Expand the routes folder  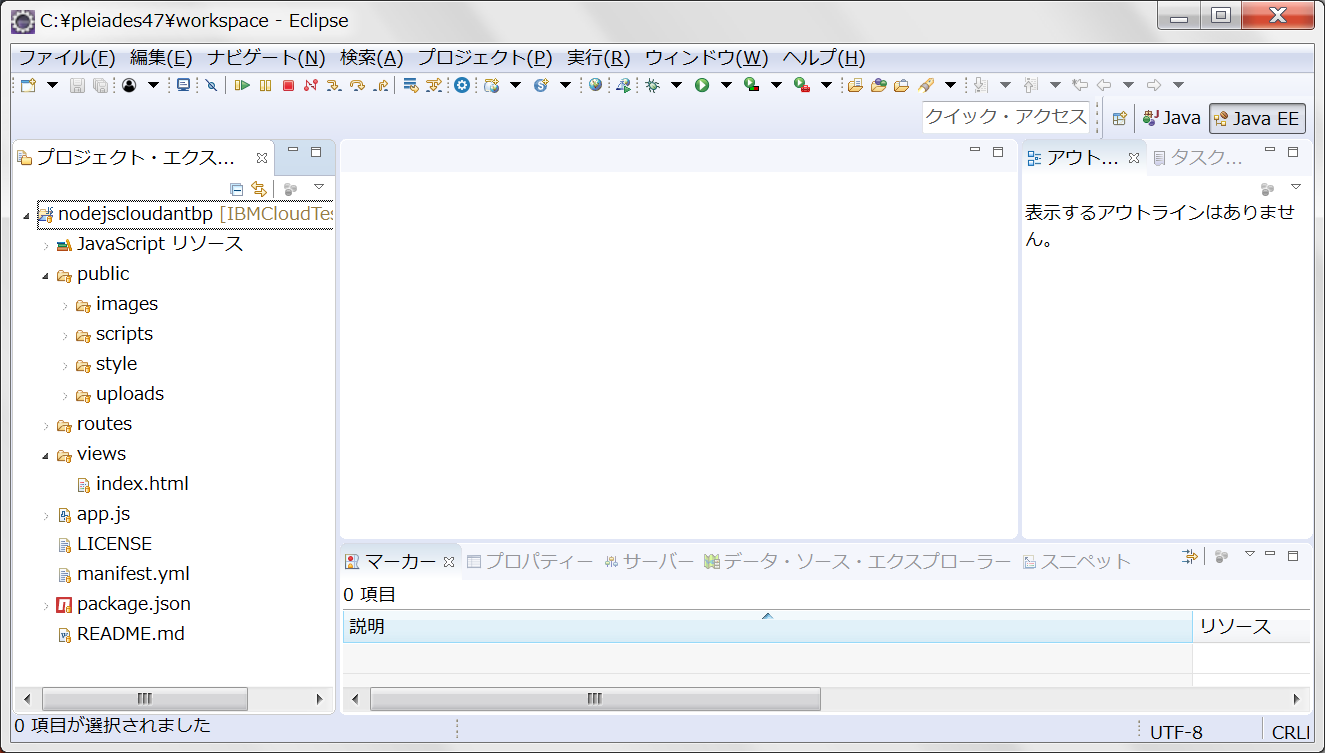tap(46, 425)
